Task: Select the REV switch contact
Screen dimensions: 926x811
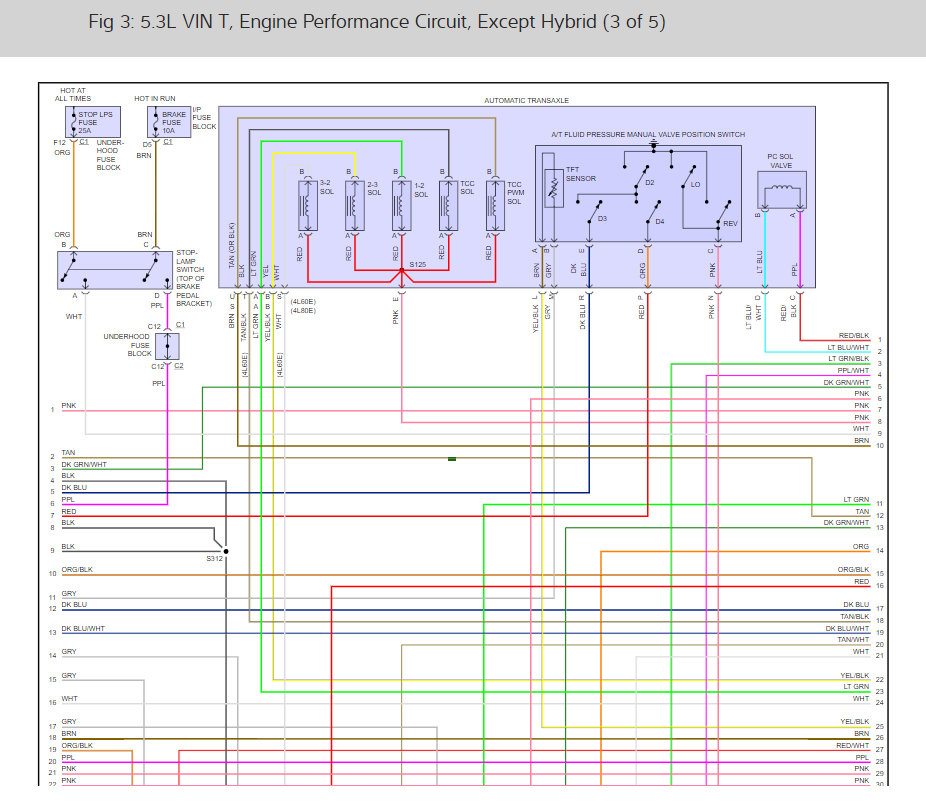Action: coord(724,211)
